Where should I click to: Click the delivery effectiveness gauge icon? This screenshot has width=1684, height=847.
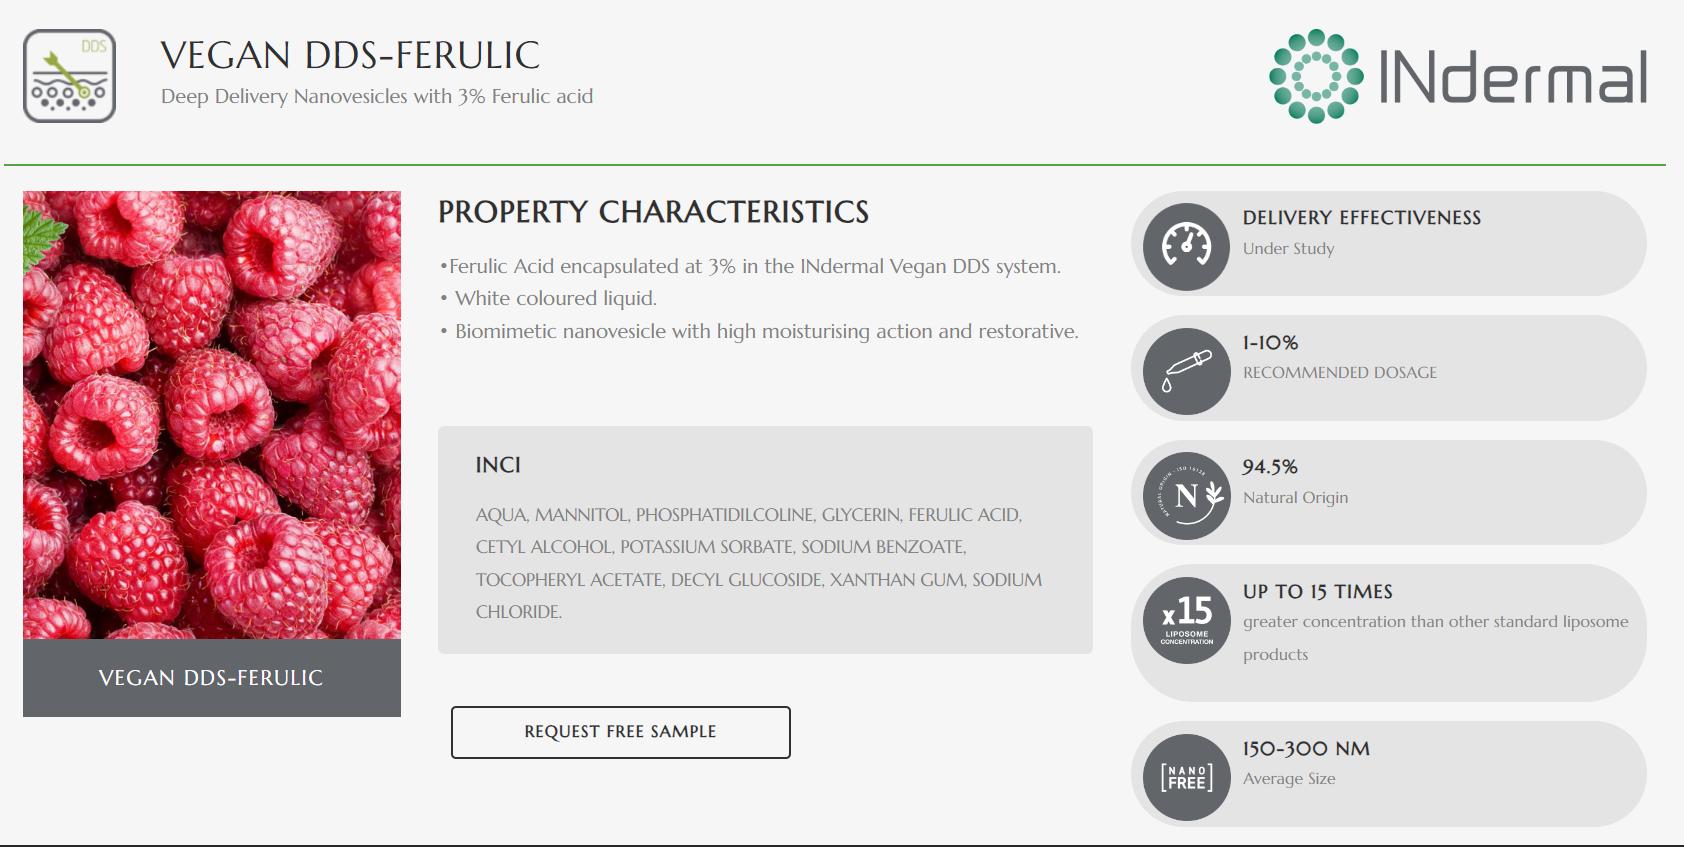click(1187, 247)
